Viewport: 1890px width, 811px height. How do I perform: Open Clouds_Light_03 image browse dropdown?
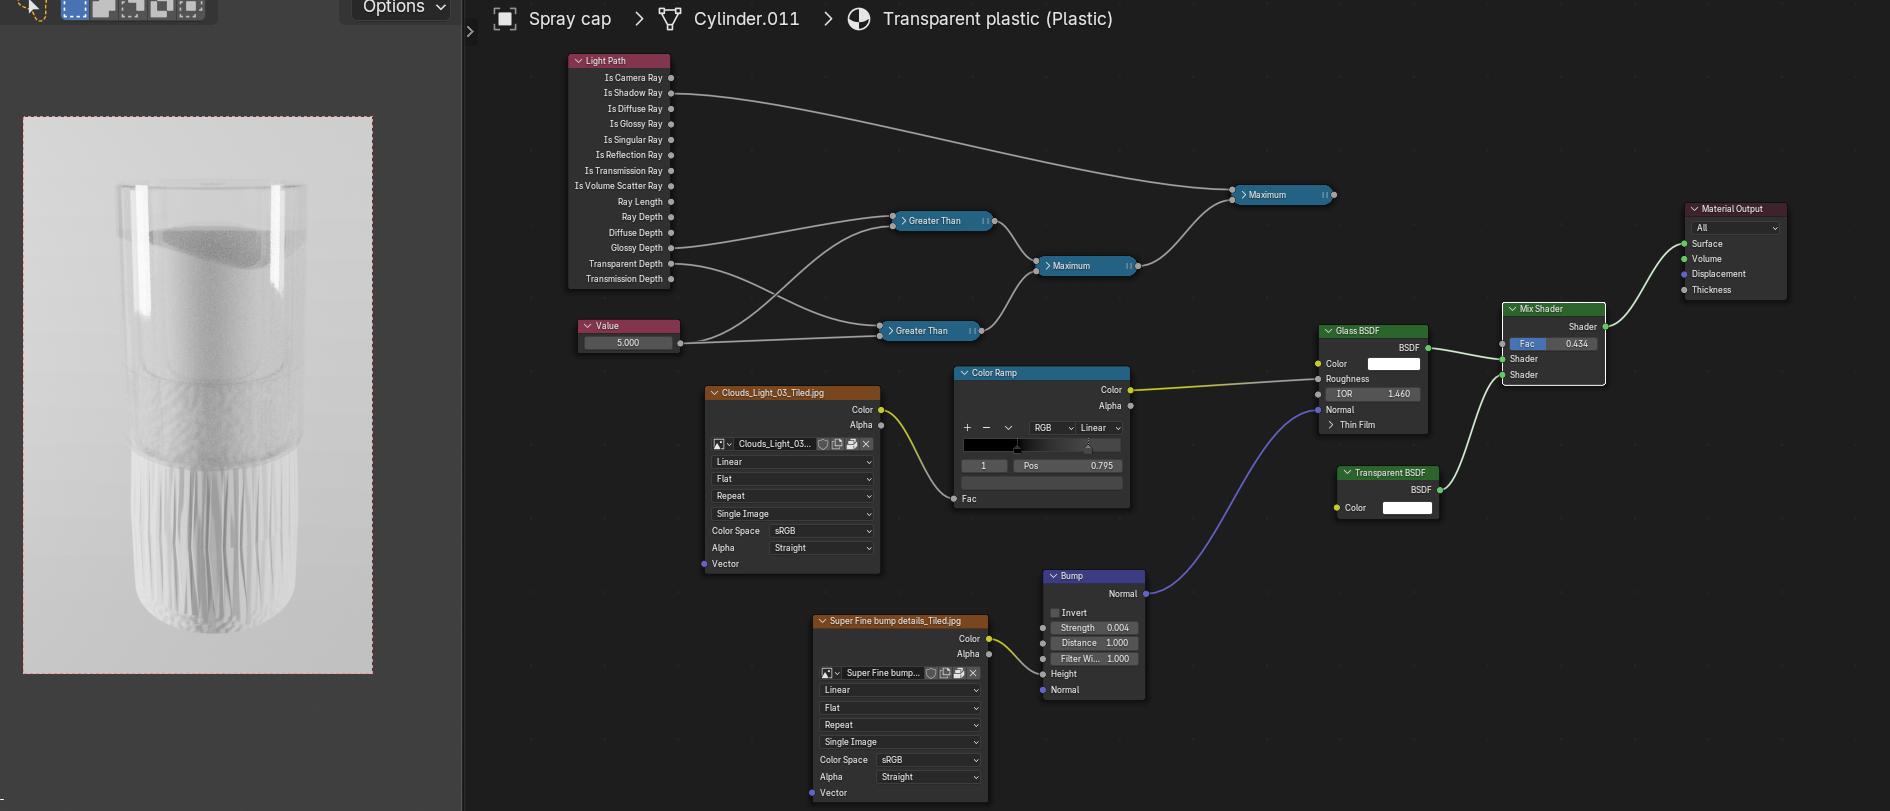pyautogui.click(x=723, y=444)
